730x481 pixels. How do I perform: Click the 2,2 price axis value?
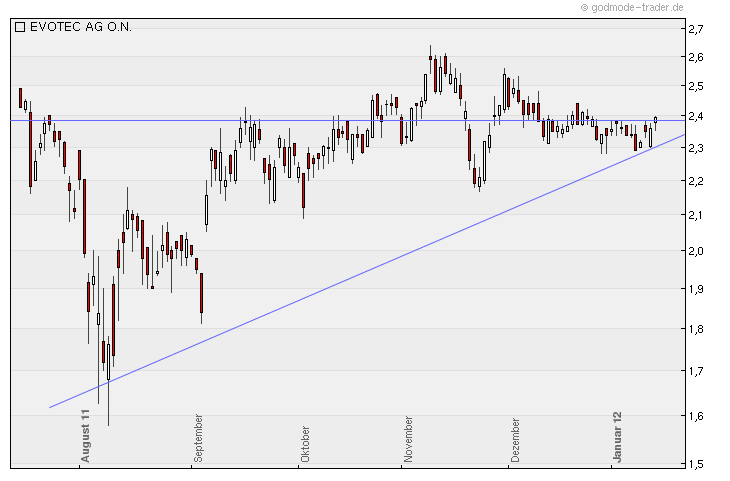[x=696, y=181]
